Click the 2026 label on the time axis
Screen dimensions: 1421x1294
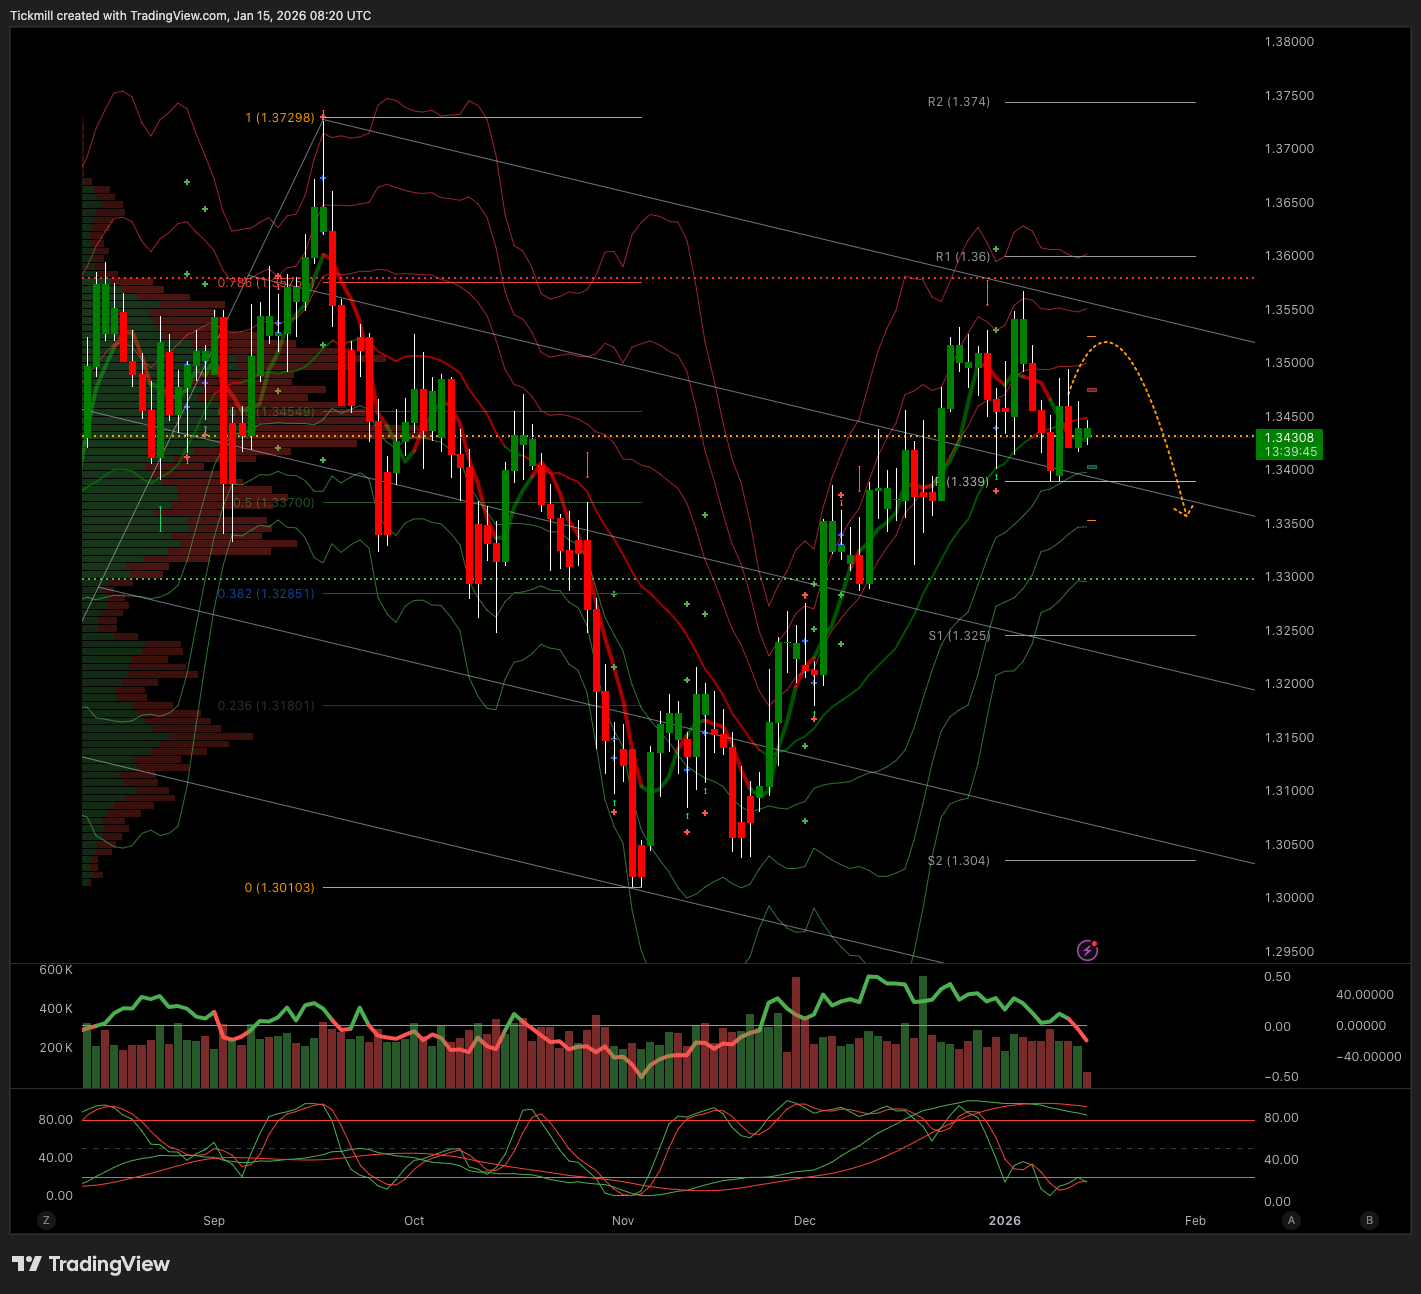[x=1004, y=1221]
